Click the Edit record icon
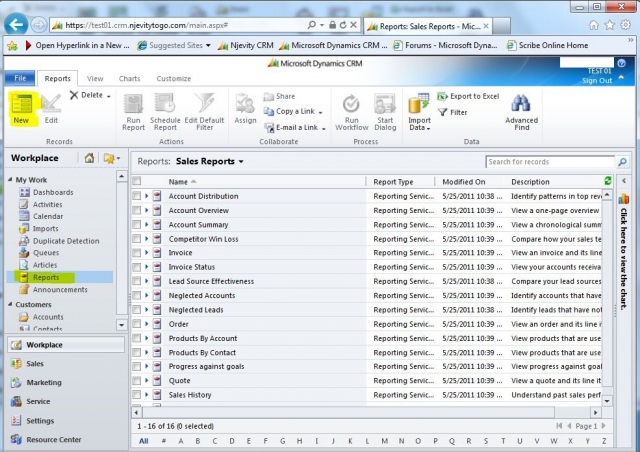 tap(51, 103)
